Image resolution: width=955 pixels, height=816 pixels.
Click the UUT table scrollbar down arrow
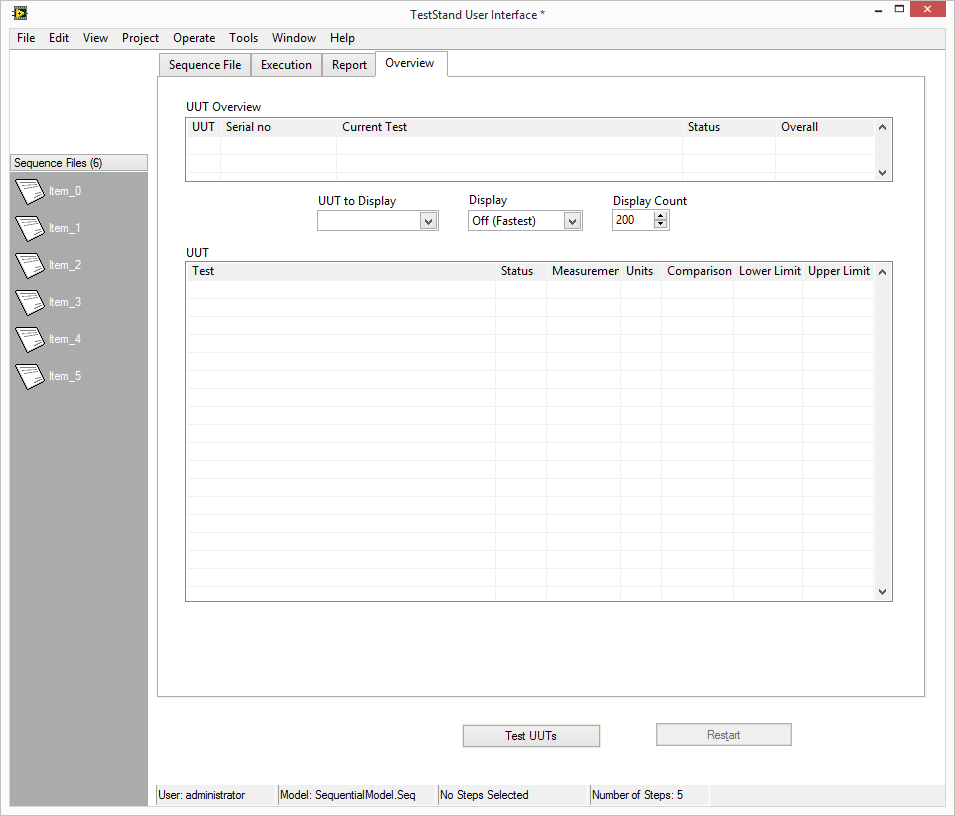click(882, 591)
